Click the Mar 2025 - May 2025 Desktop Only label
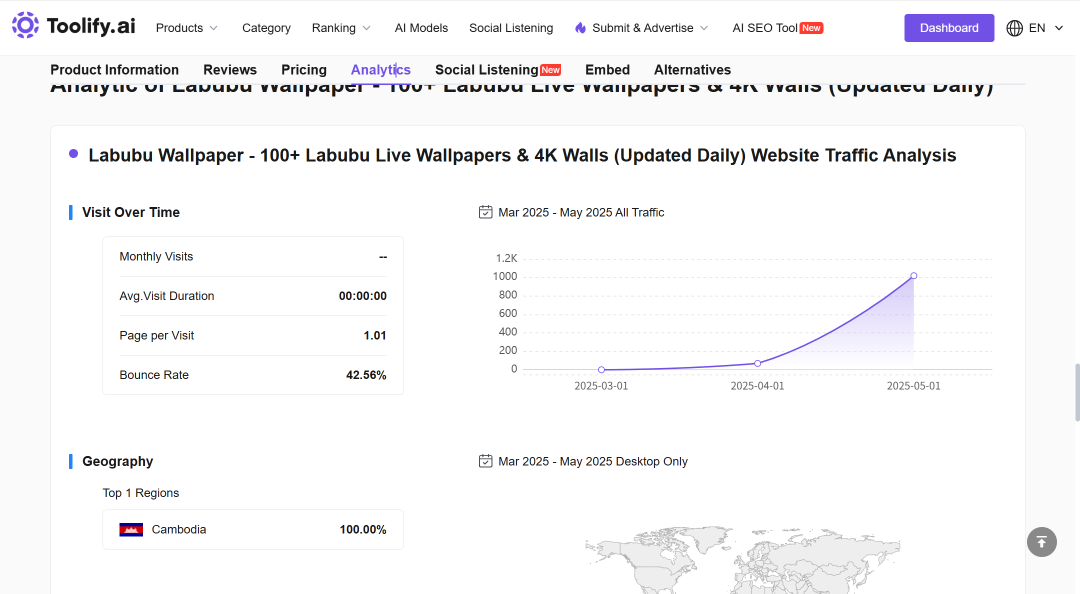Viewport: 1080px width, 594px height. coord(593,461)
